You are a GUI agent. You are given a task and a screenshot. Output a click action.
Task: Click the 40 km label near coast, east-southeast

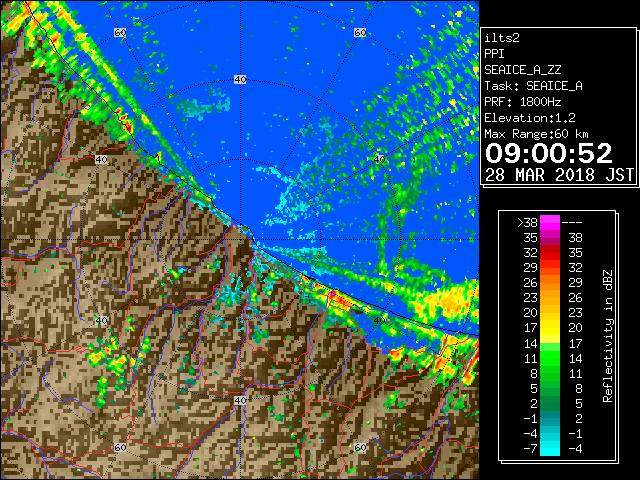point(379,320)
